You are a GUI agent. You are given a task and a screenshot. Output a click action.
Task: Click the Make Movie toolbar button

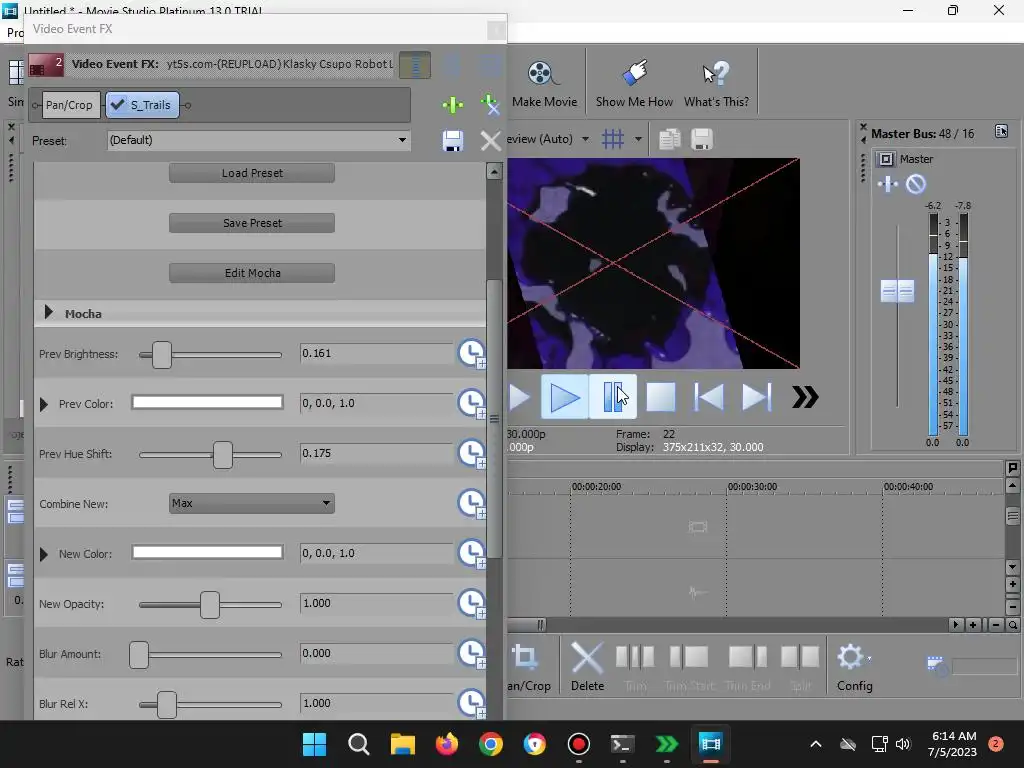pos(544,84)
